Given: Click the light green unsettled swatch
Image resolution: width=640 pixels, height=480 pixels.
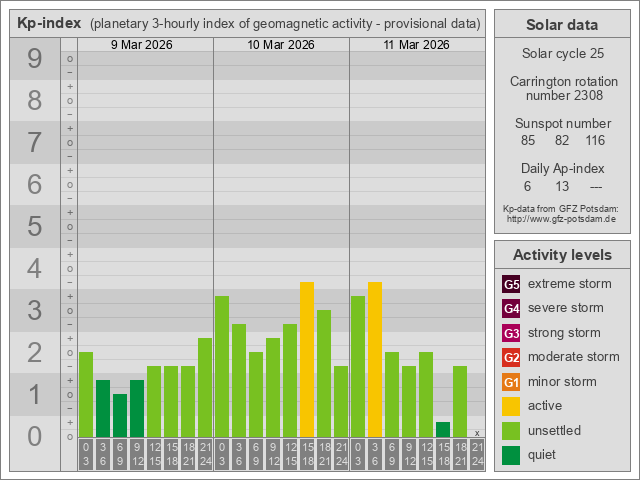Looking at the screenshot, I should [511, 431].
